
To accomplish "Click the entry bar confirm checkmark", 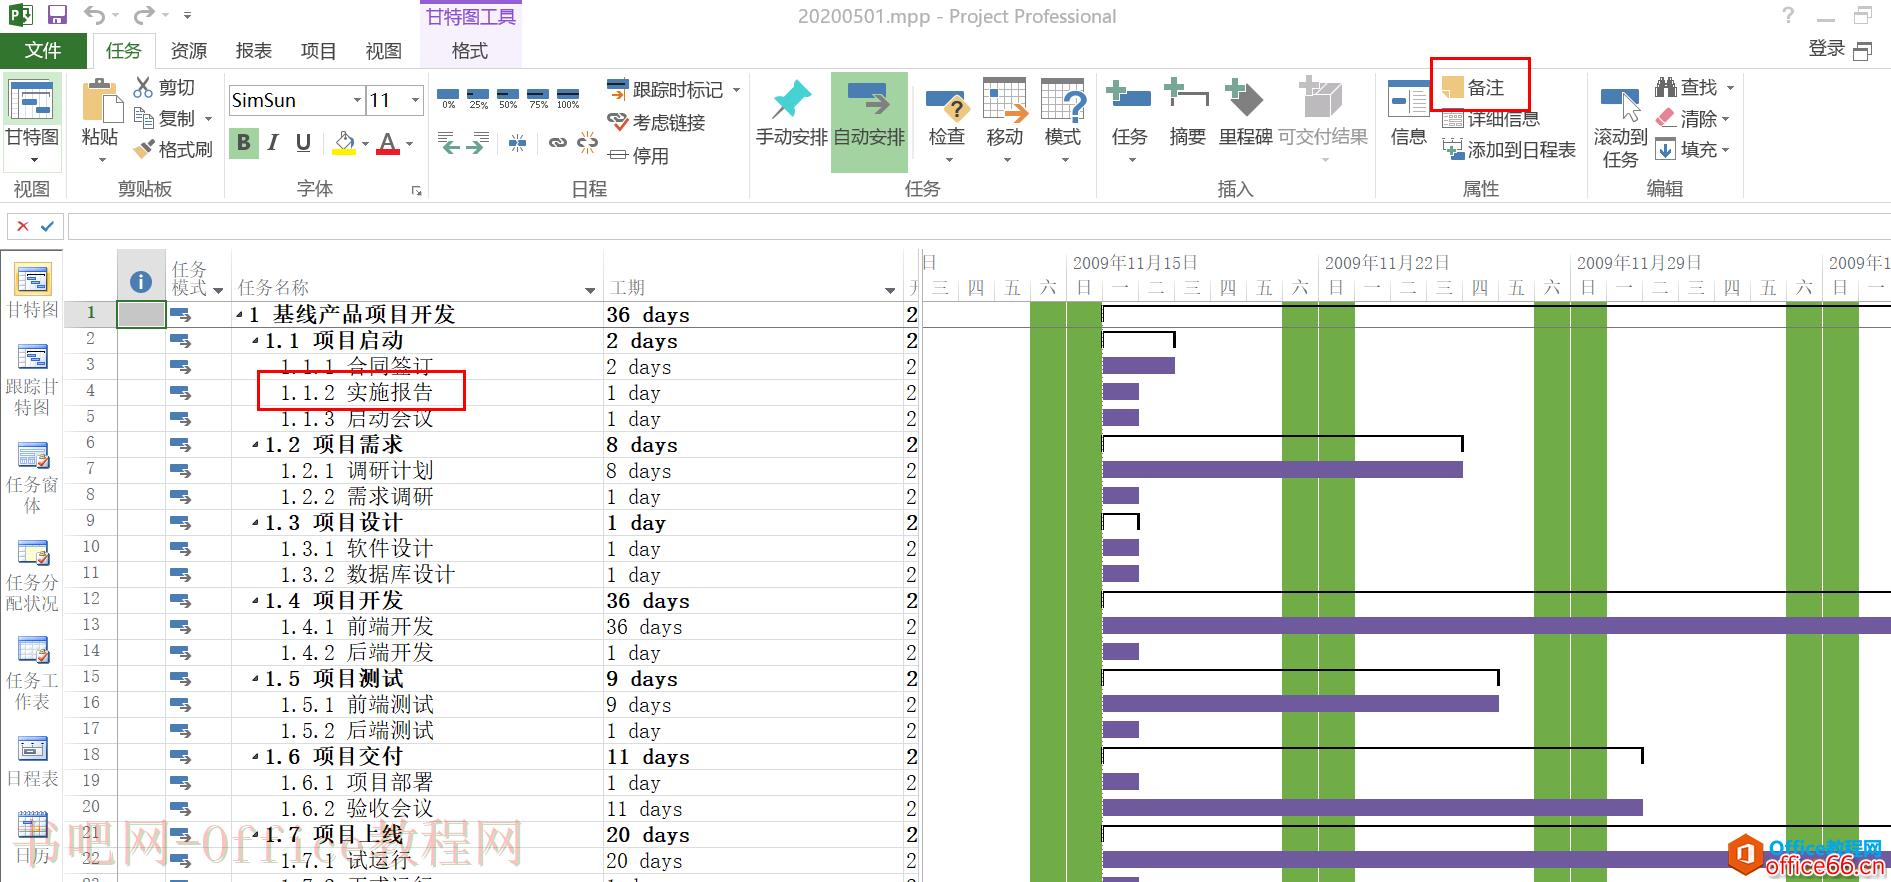I will [47, 226].
